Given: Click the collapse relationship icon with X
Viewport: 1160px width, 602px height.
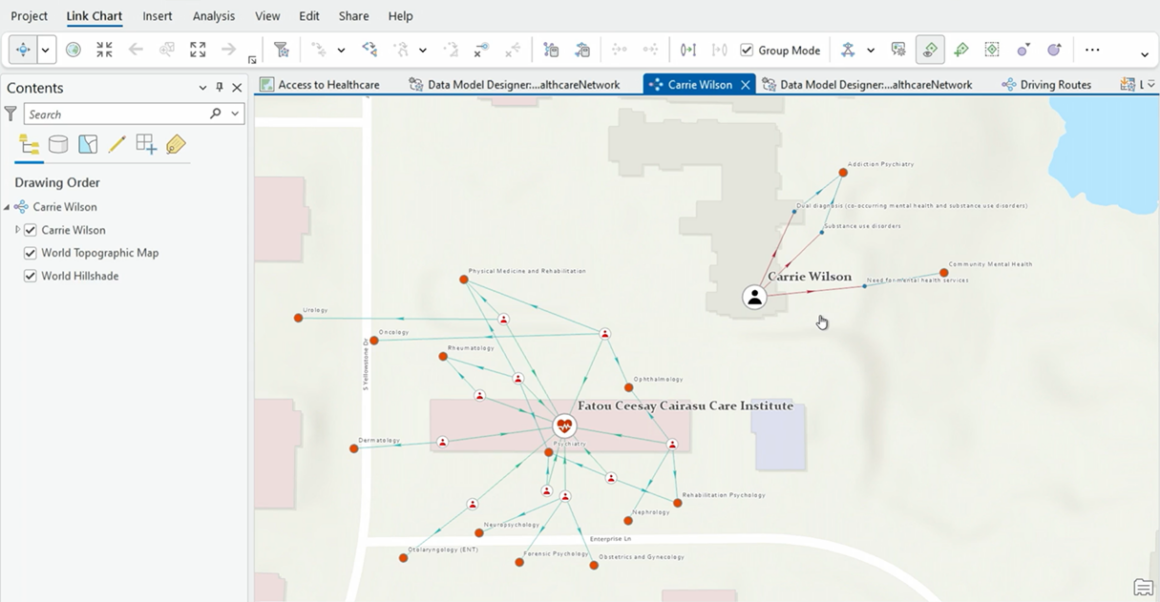Looking at the screenshot, I should point(482,50).
